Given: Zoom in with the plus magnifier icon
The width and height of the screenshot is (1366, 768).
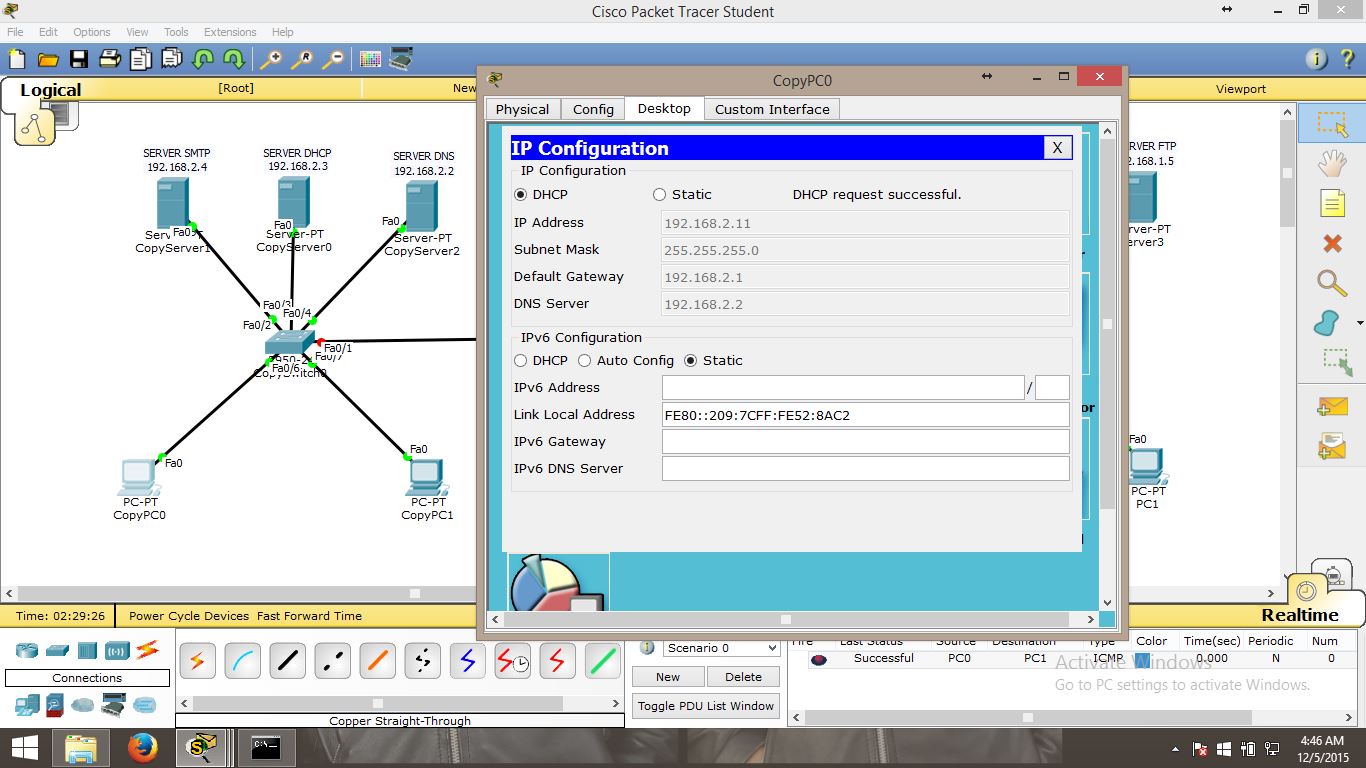Looking at the screenshot, I should (x=270, y=59).
